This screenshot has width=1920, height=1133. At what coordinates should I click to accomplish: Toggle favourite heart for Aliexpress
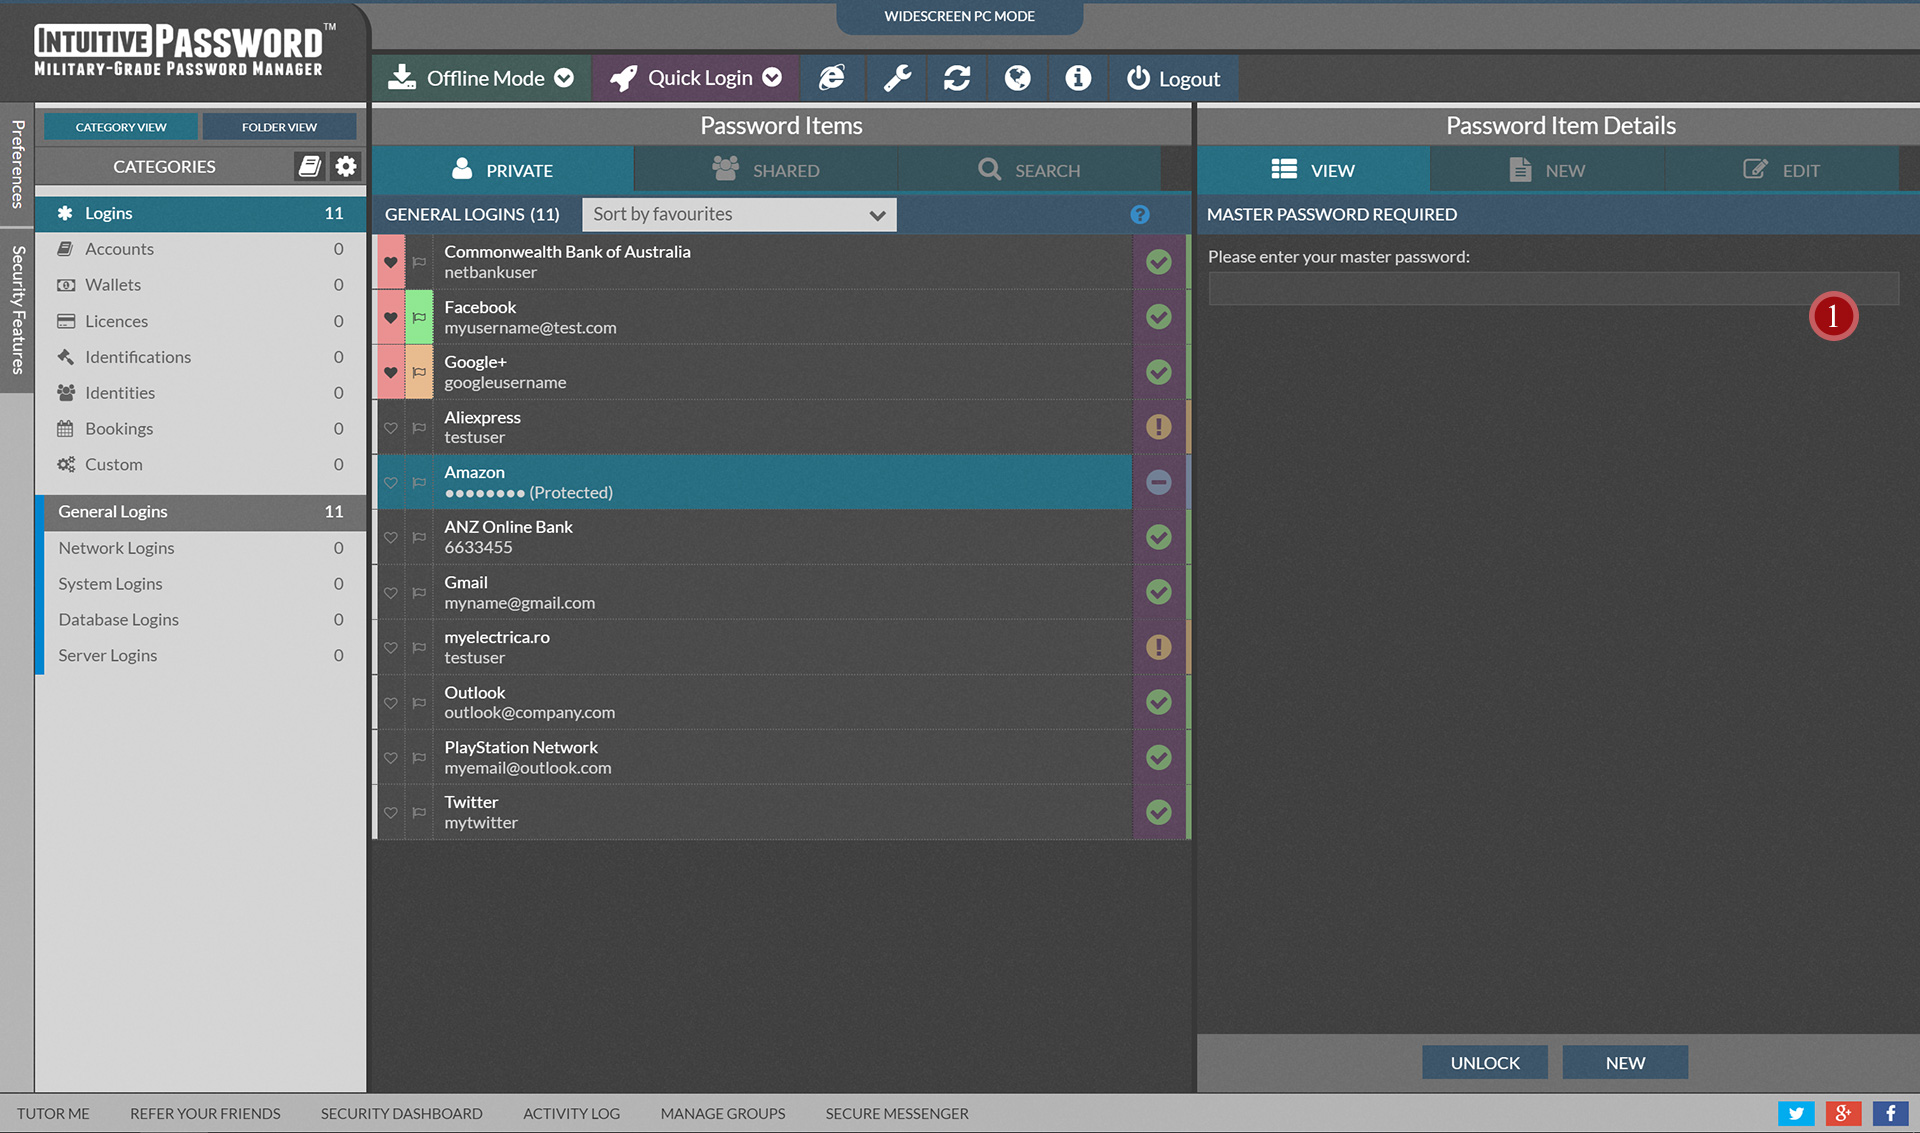point(391,428)
